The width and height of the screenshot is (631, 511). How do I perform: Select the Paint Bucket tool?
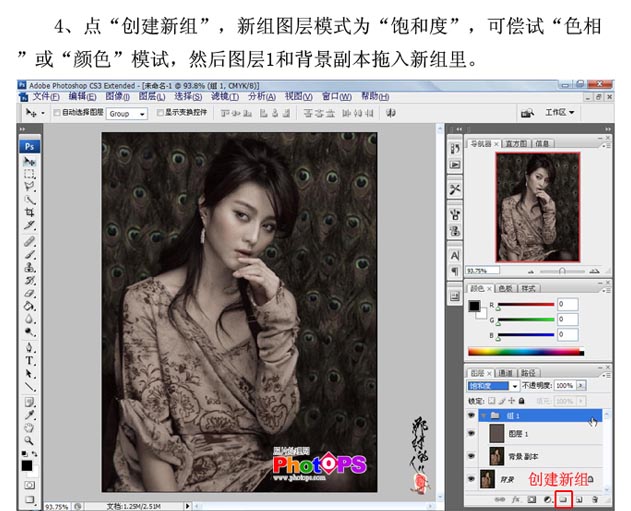click(x=29, y=306)
